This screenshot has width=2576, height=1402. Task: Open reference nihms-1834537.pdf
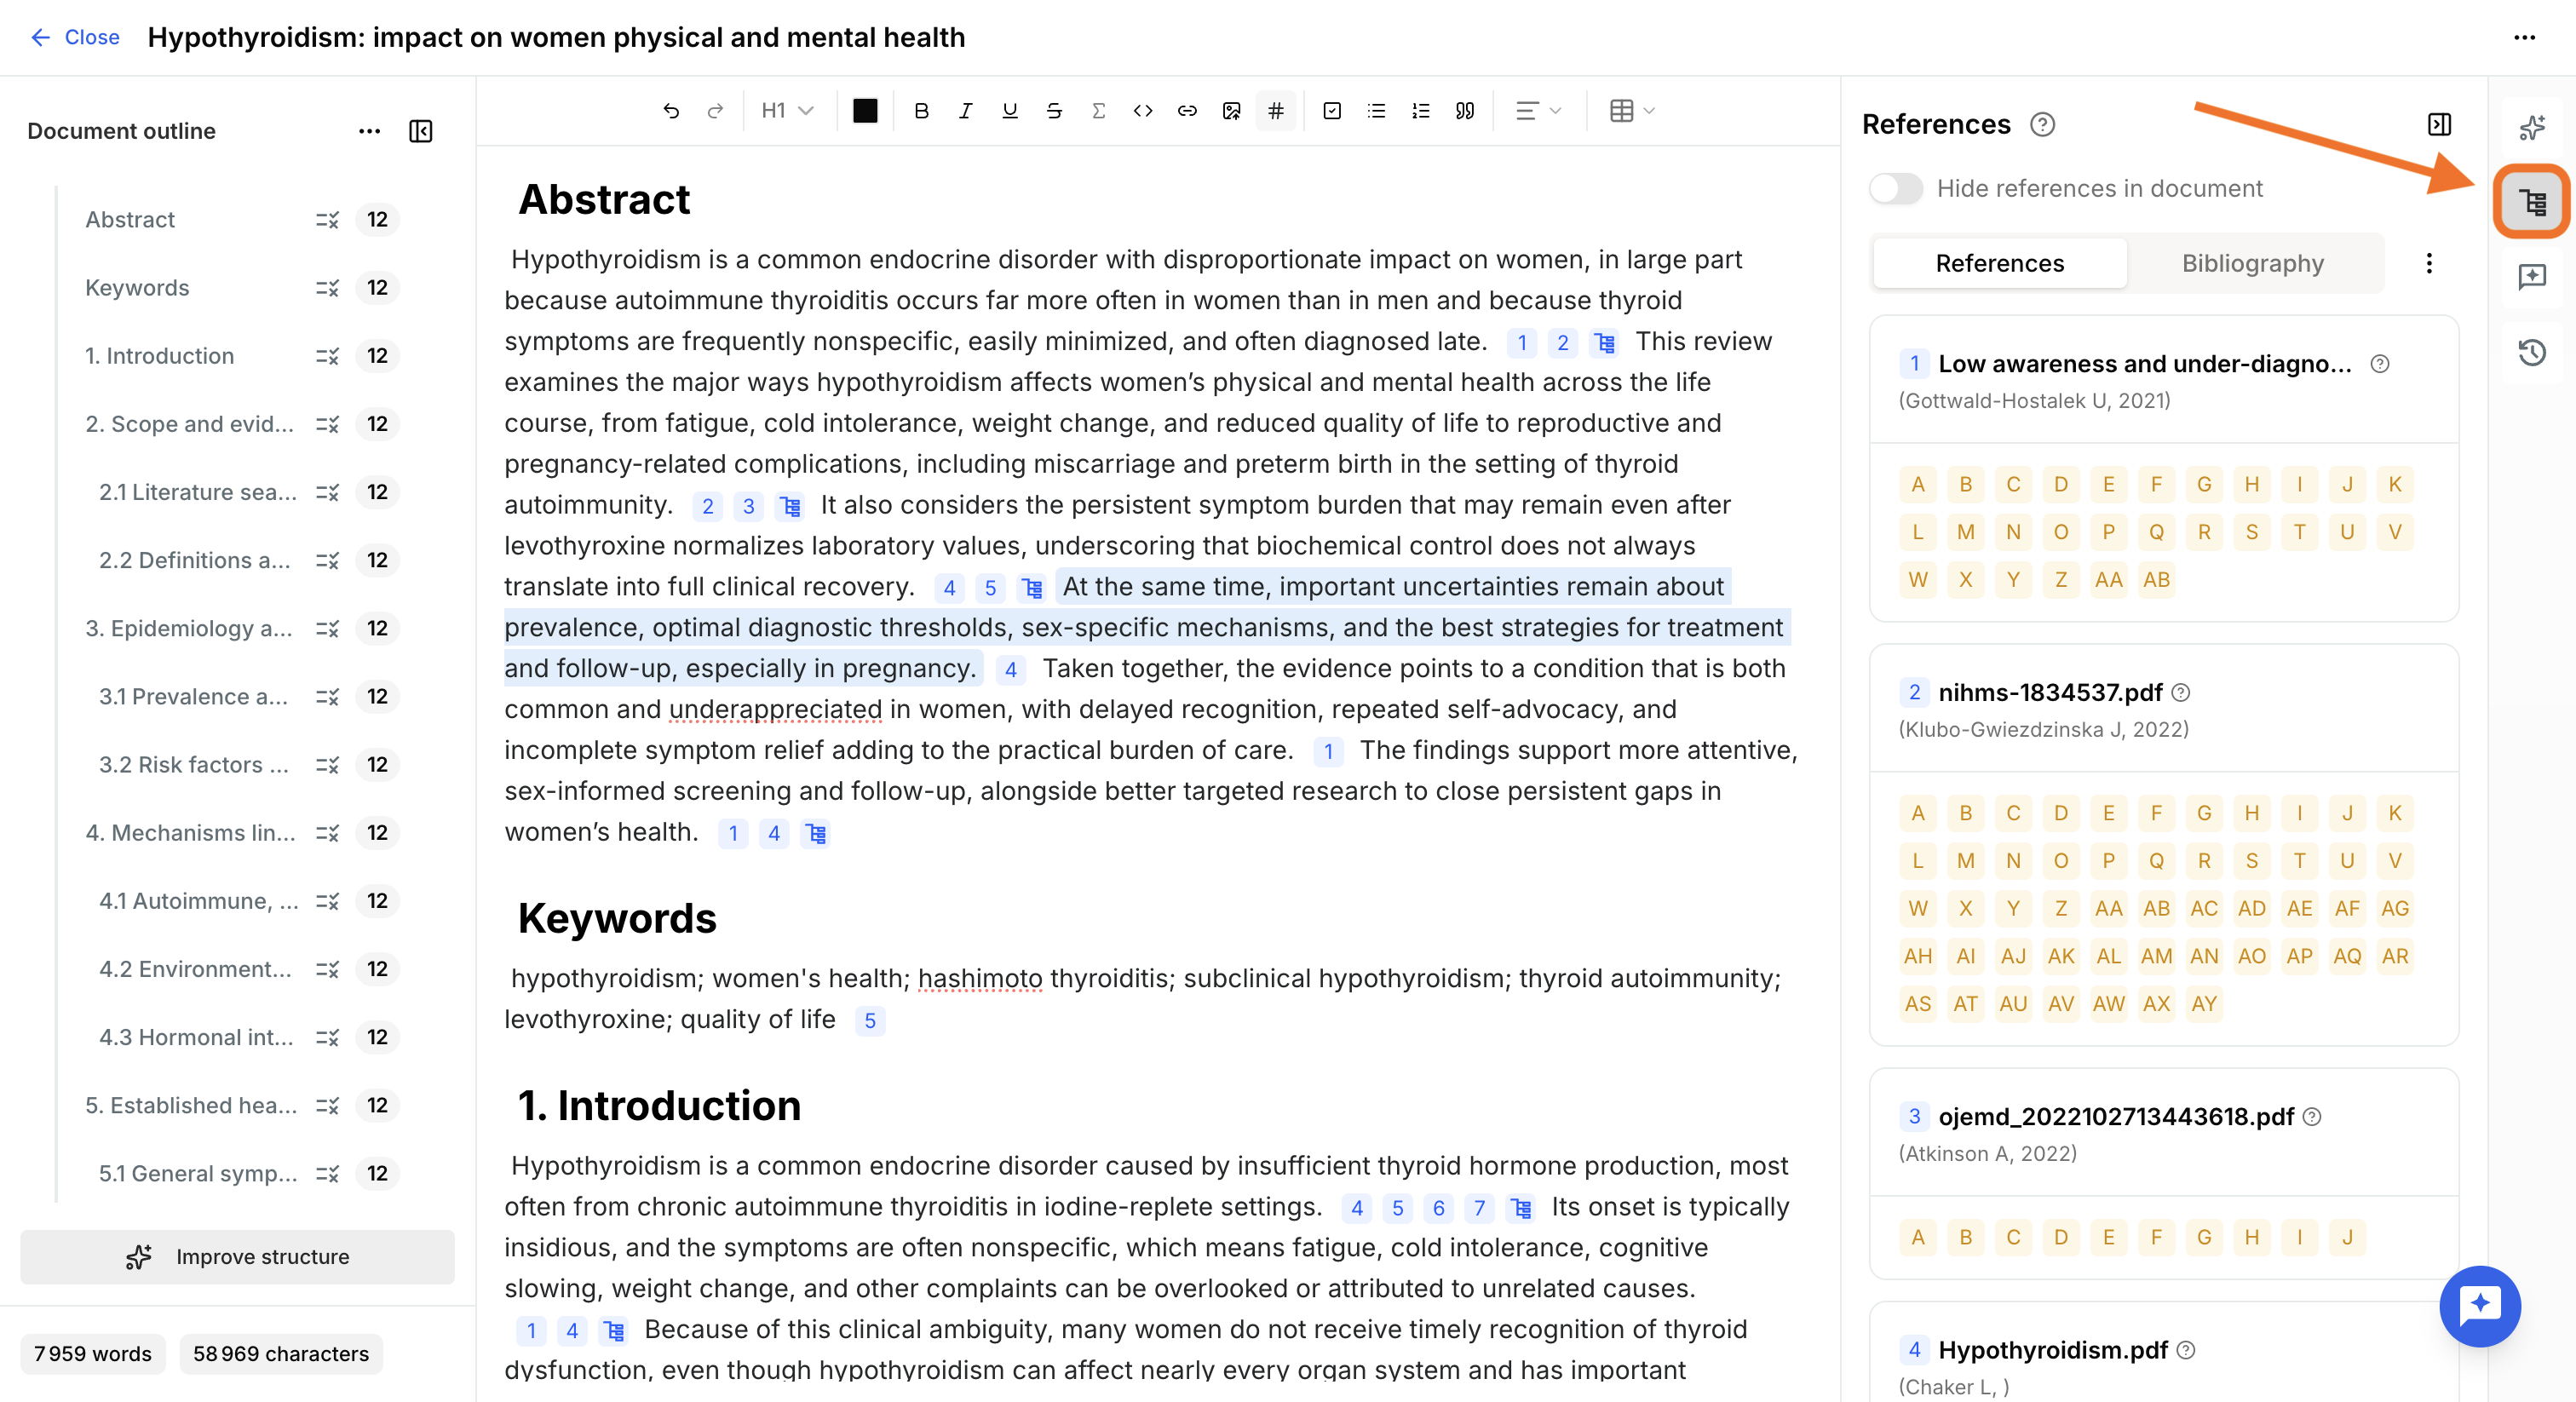pyautogui.click(x=2050, y=692)
